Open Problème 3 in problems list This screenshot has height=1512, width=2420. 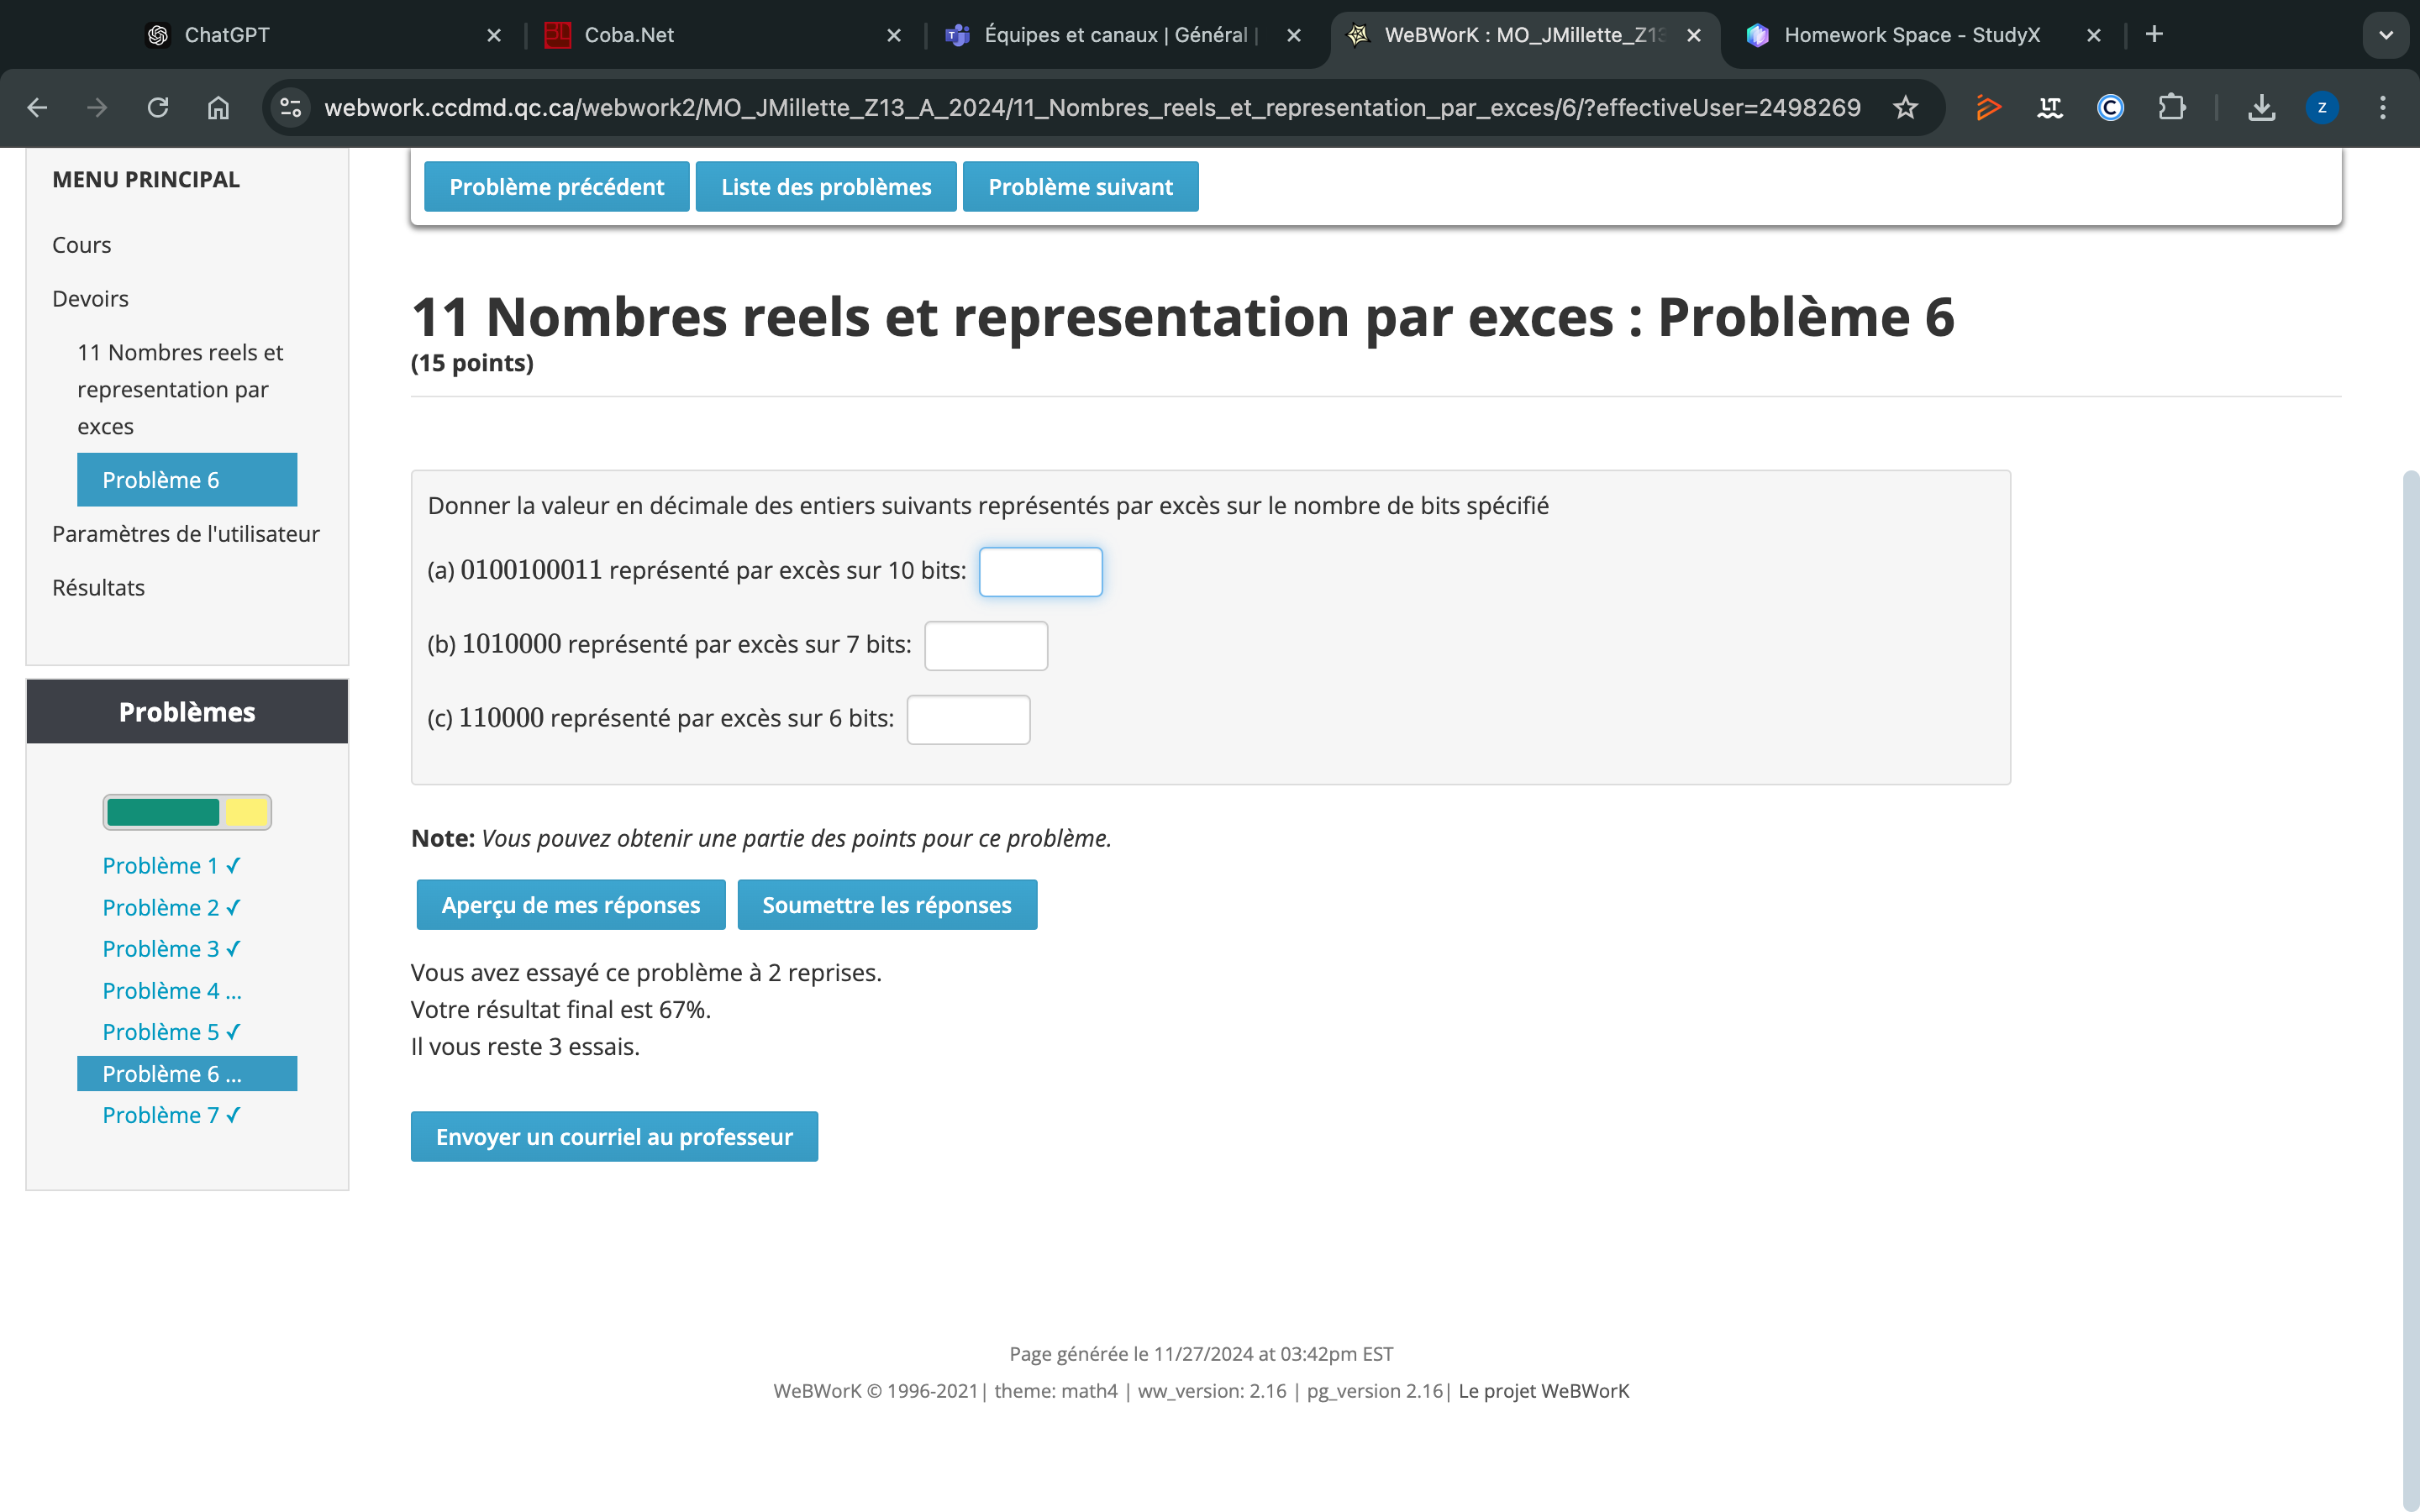click(x=171, y=949)
